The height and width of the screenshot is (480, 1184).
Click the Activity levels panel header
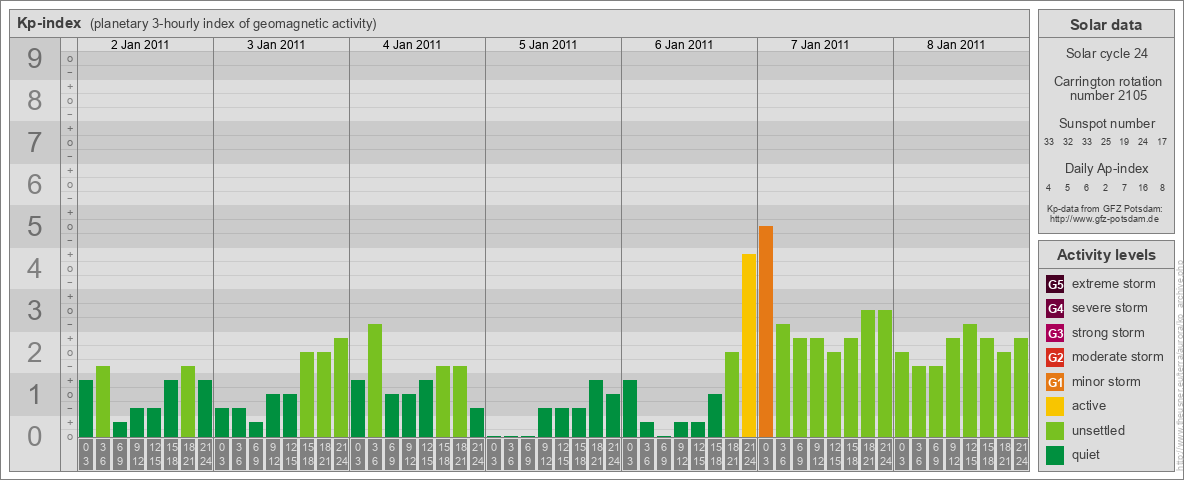(1106, 255)
